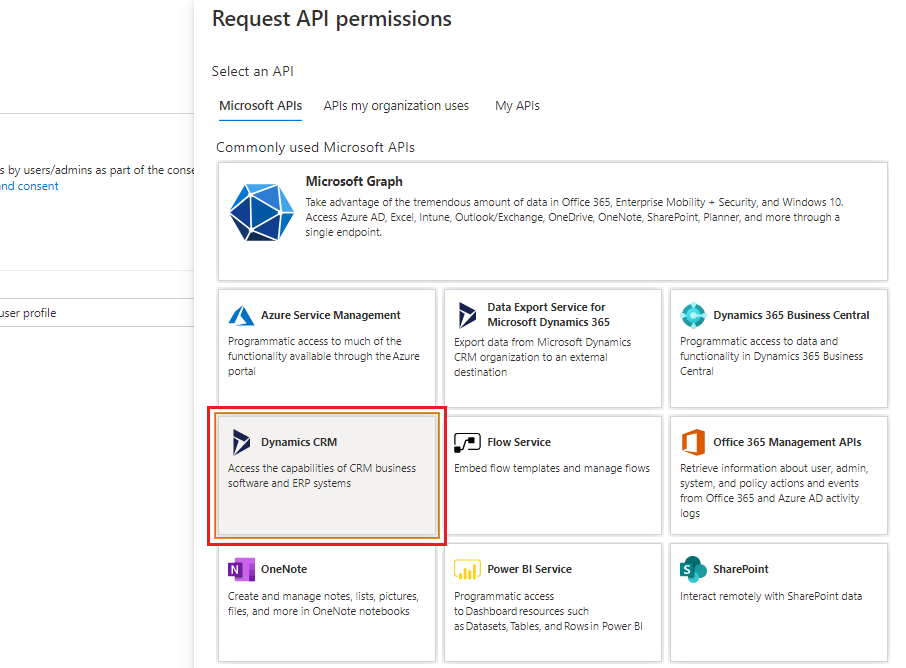Select the Flow Service title
This screenshot has height=668, width=906.
click(519, 442)
